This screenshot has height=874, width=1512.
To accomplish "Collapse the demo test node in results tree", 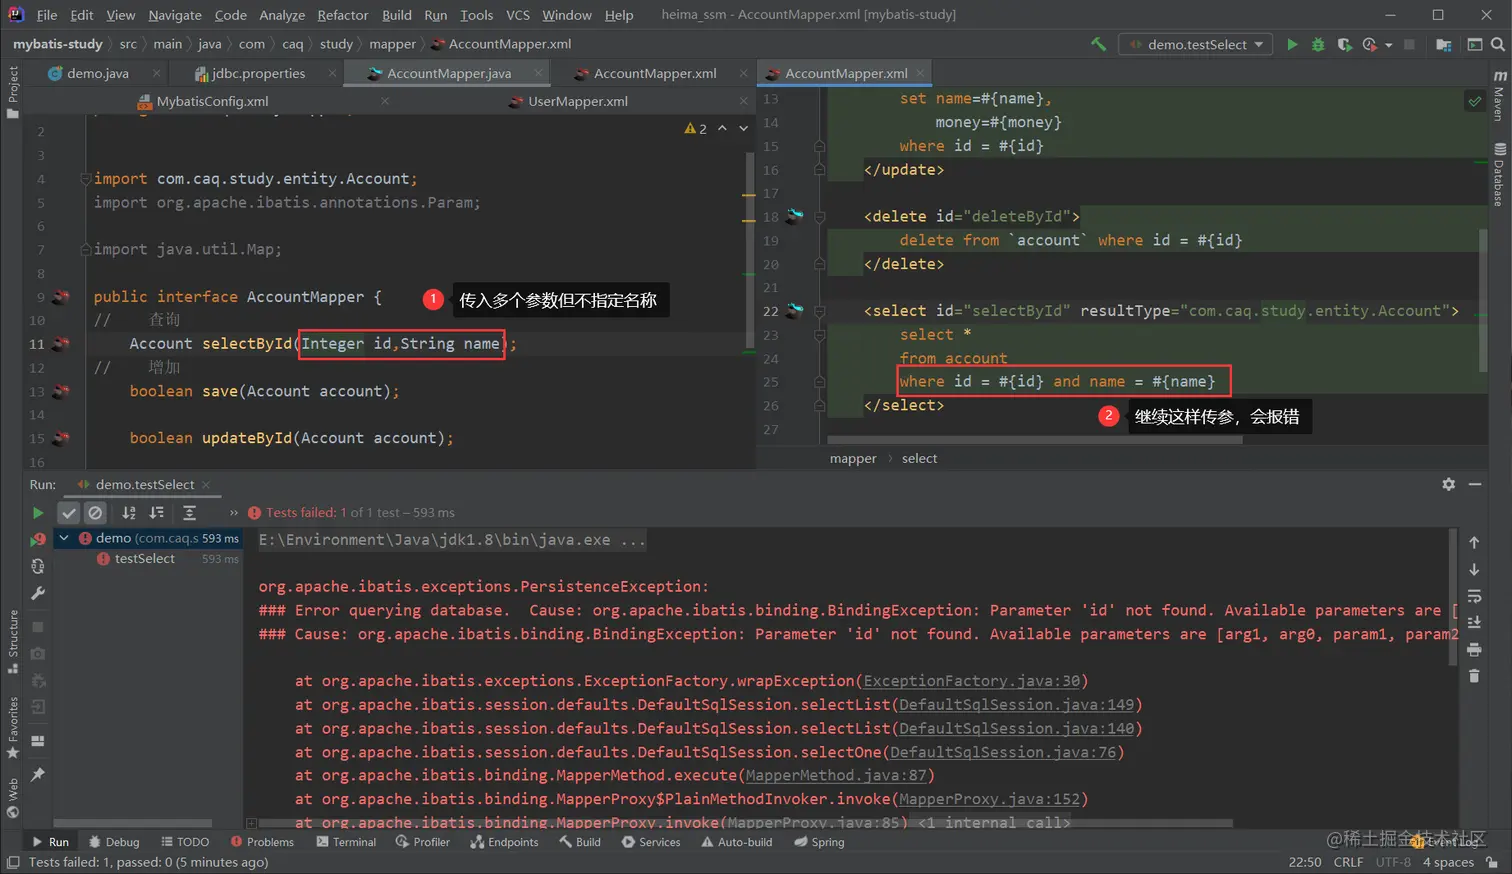I will tap(64, 538).
